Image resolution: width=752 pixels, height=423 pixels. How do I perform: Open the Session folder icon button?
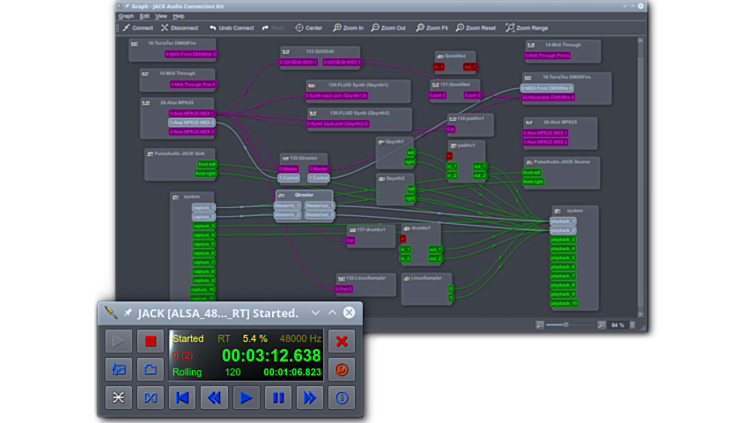152,369
